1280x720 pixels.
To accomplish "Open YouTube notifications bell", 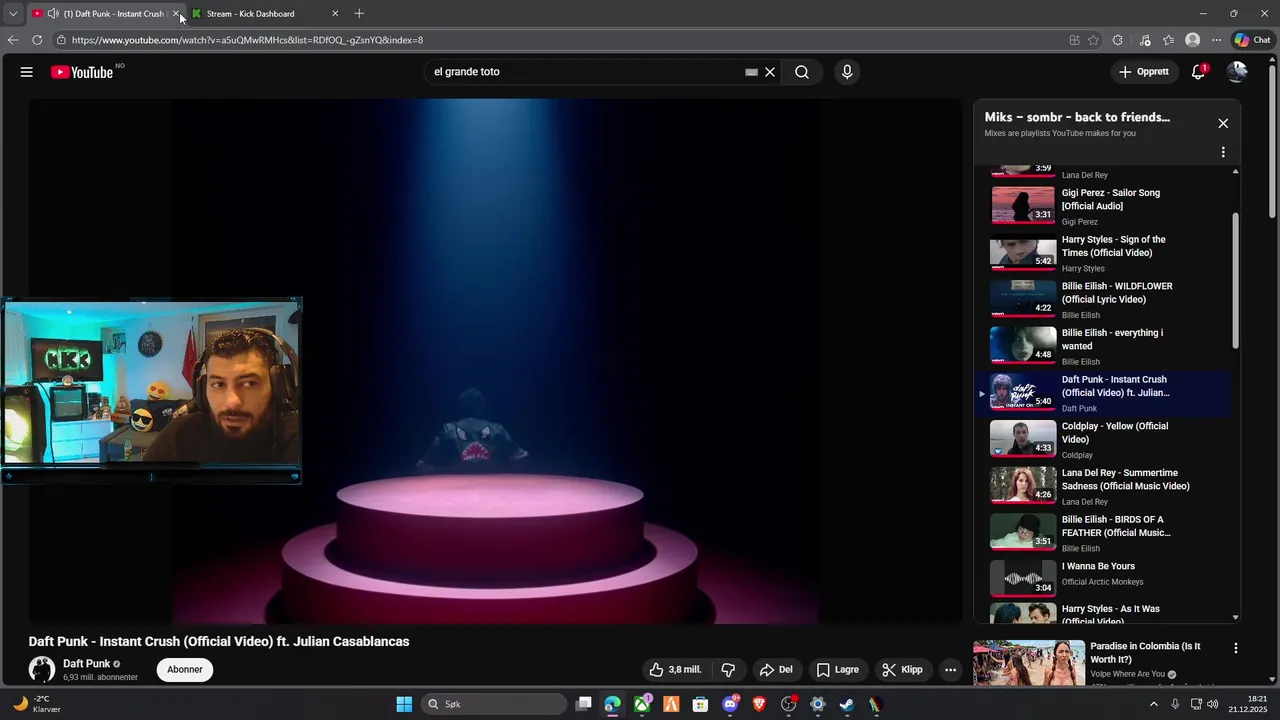I will [x=1198, y=72].
